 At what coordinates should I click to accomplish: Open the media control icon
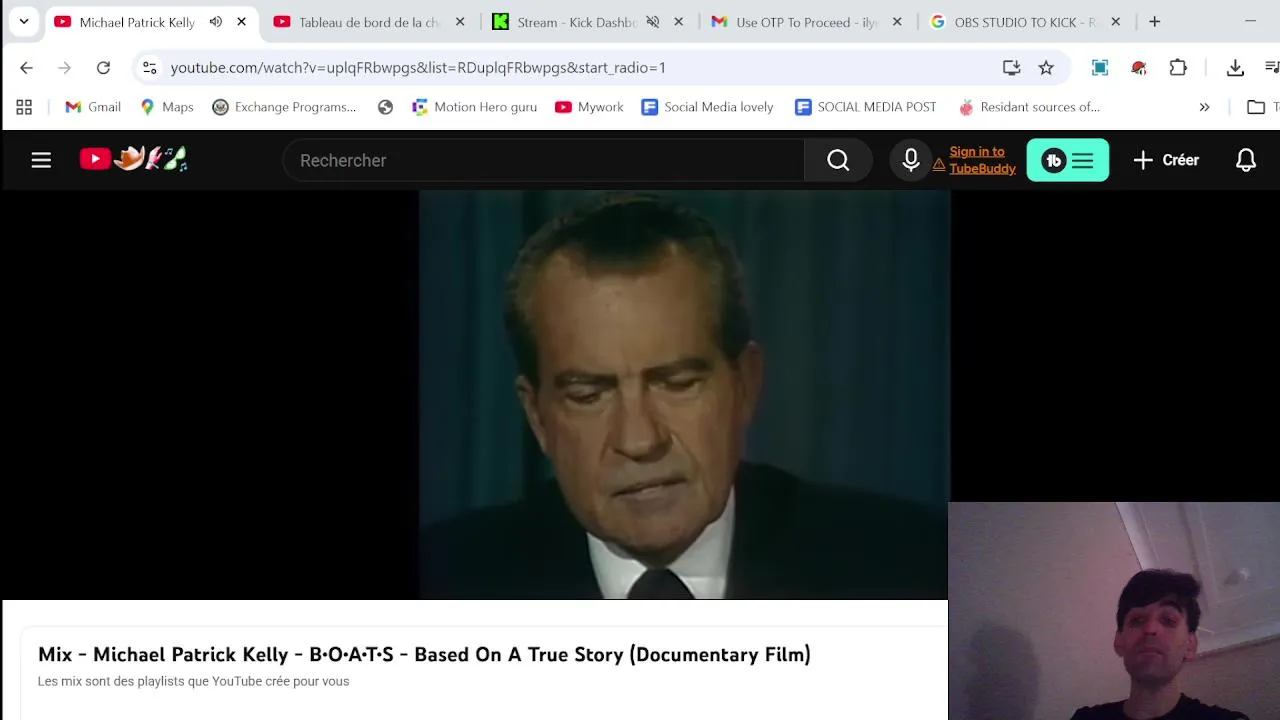(1272, 67)
